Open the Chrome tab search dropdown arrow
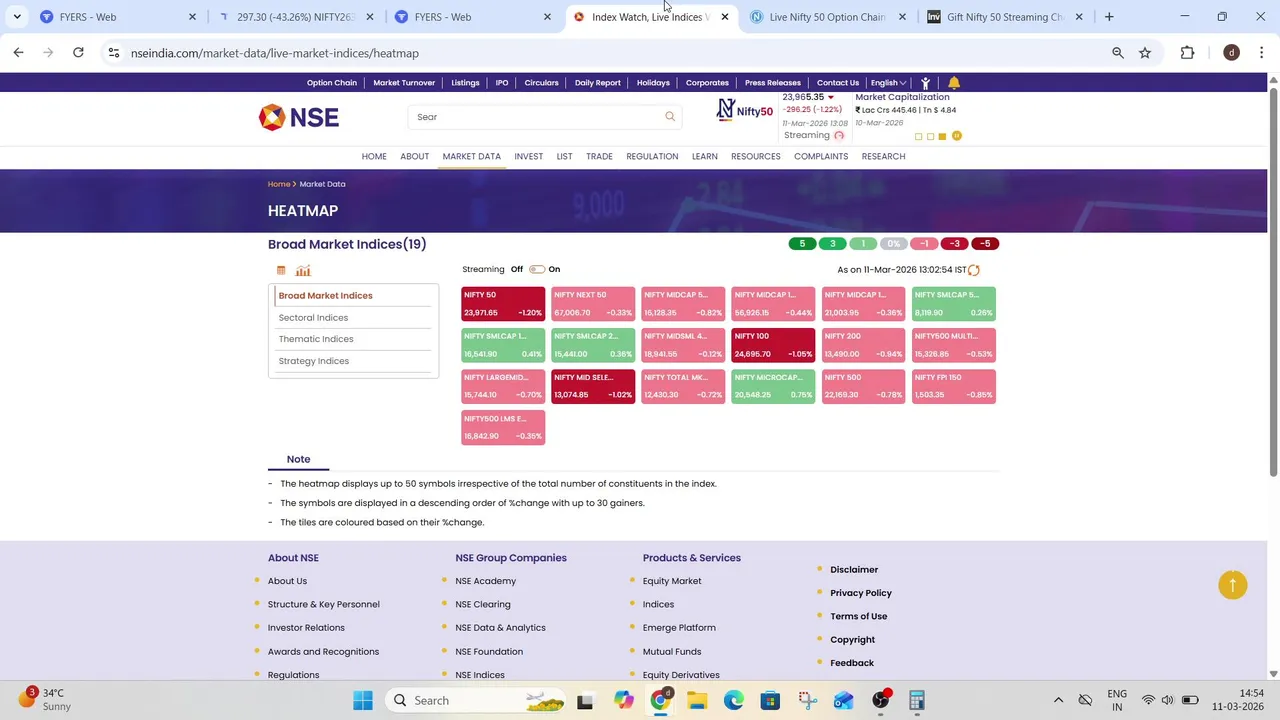 pyautogui.click(x=17, y=17)
